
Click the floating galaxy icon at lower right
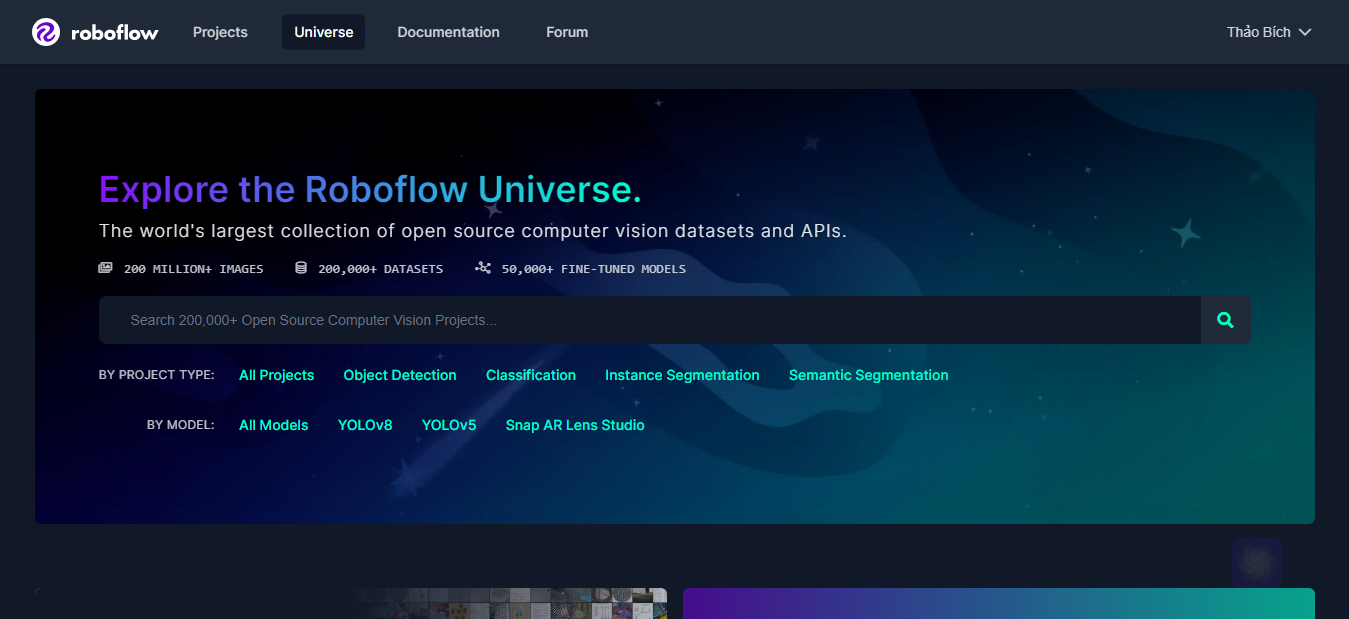point(1256,563)
